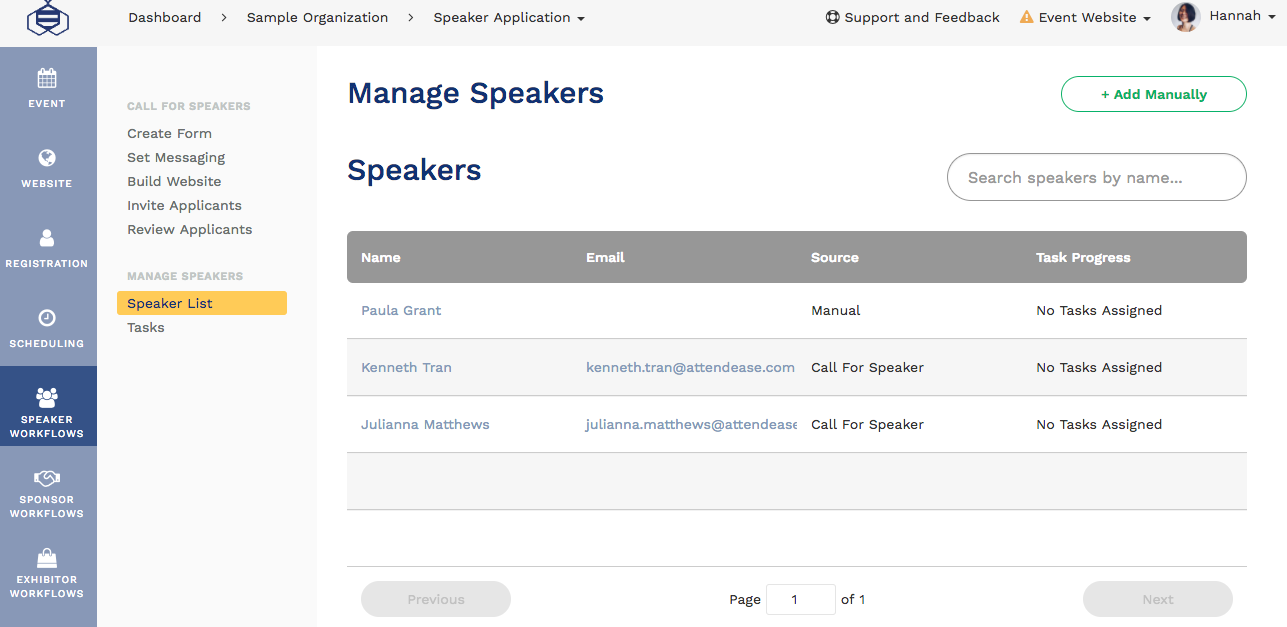1287x627 pixels.
Task: Open the Hannah account menu
Action: click(1233, 16)
